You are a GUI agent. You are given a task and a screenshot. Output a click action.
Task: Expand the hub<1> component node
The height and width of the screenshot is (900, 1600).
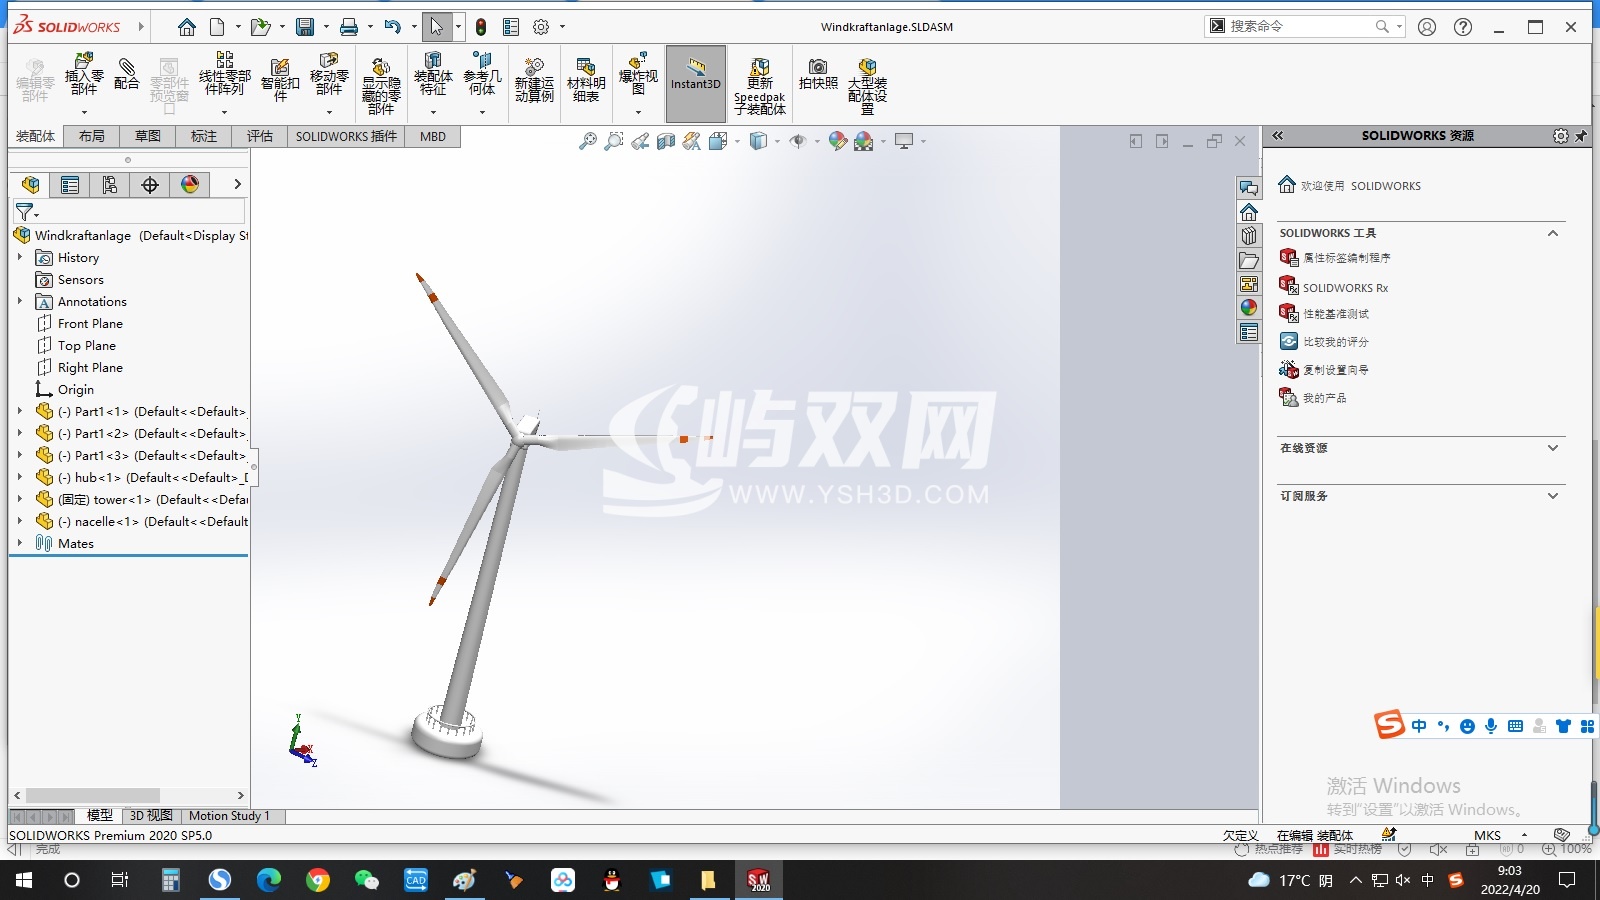coord(20,478)
